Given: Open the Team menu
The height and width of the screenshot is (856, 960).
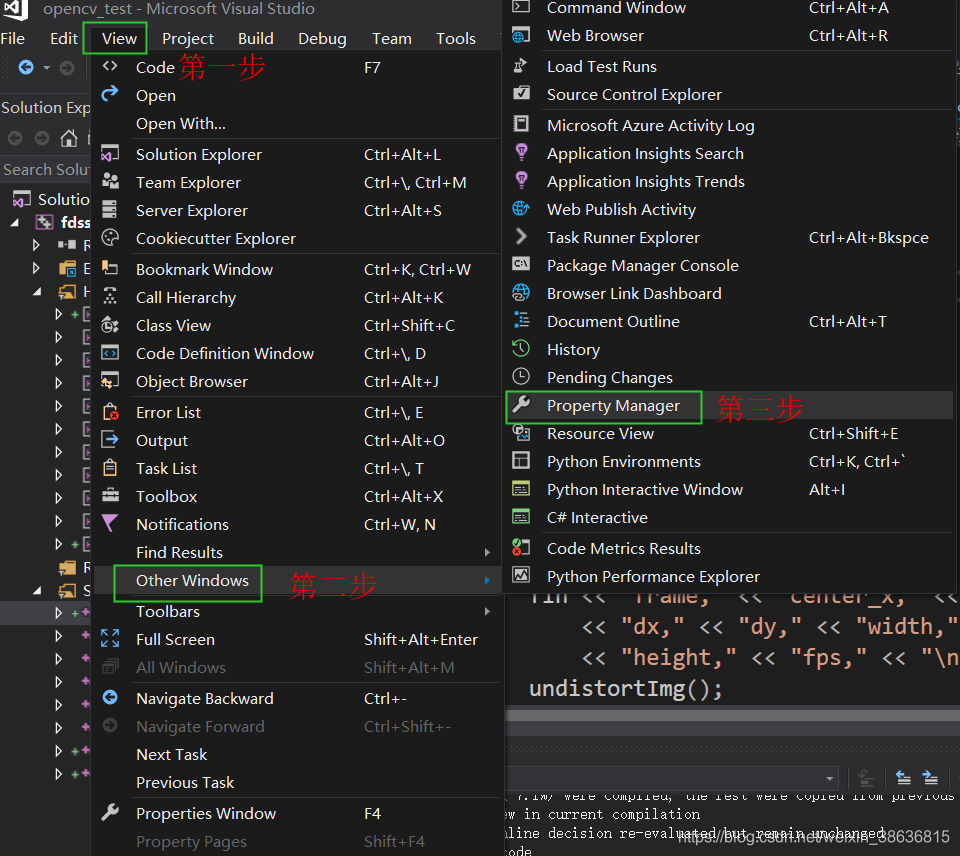Looking at the screenshot, I should 392,39.
